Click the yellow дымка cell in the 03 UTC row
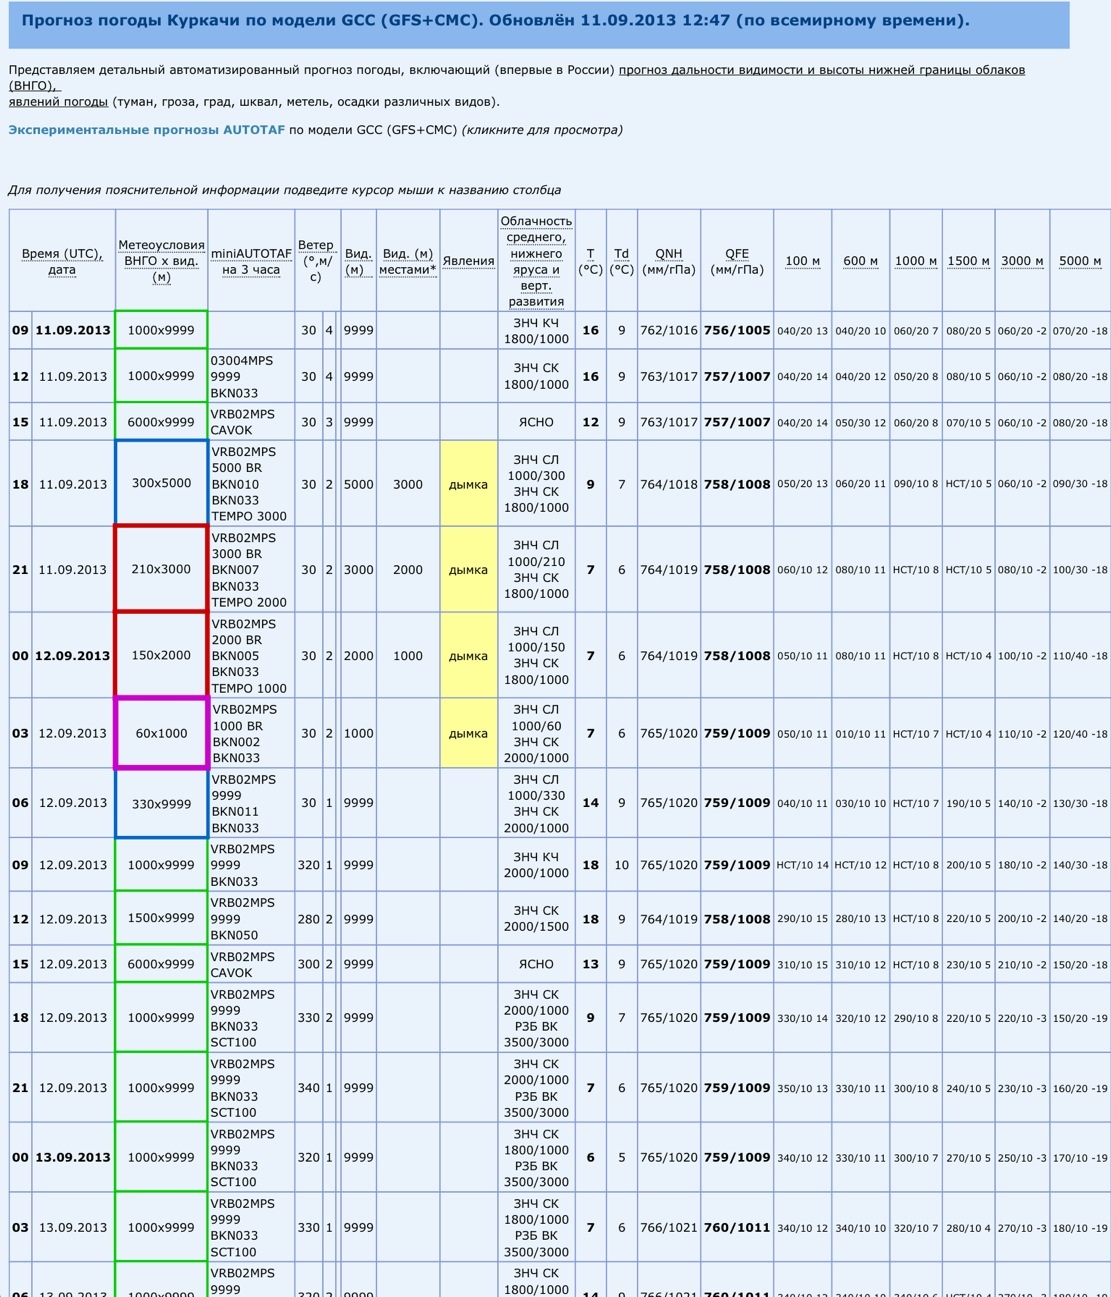 468,733
